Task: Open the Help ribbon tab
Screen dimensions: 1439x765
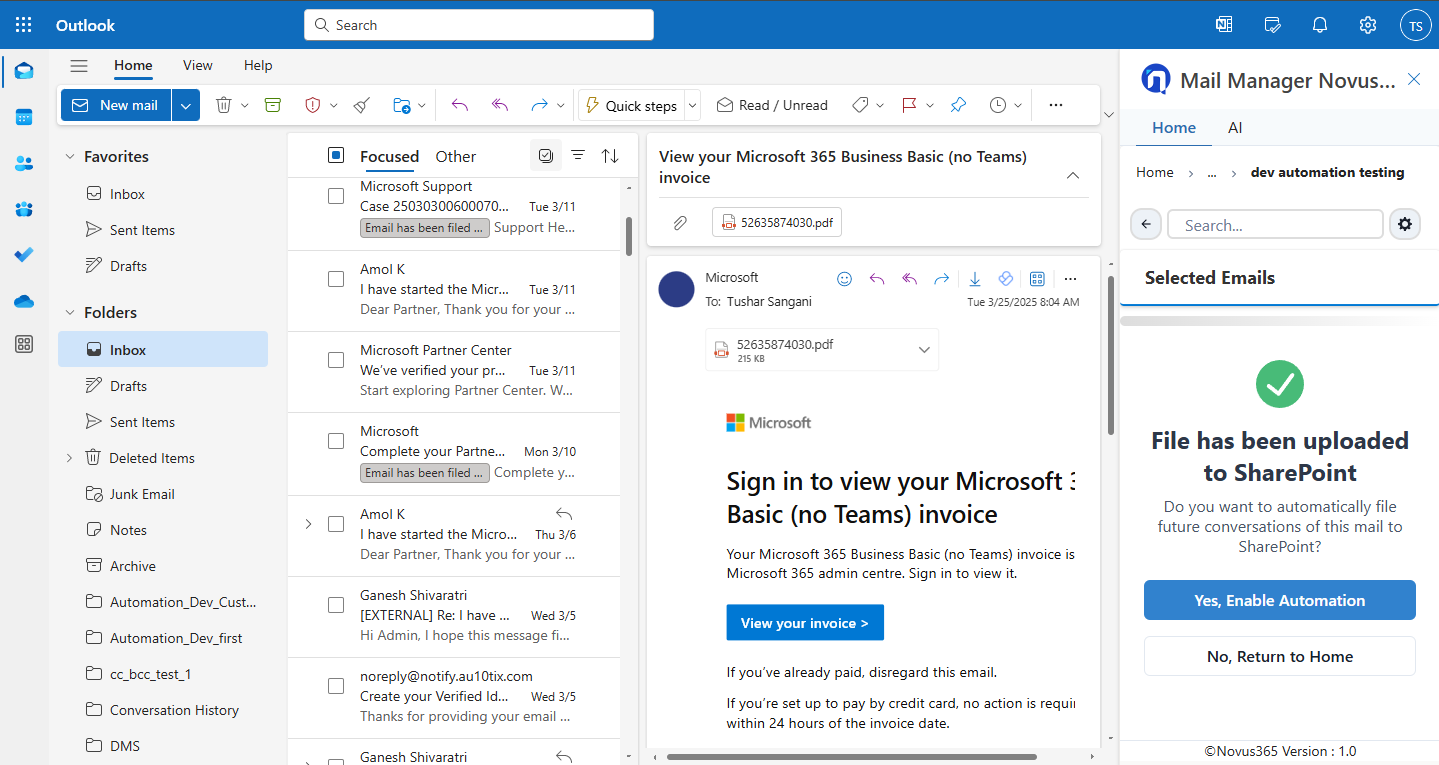Action: pos(258,65)
